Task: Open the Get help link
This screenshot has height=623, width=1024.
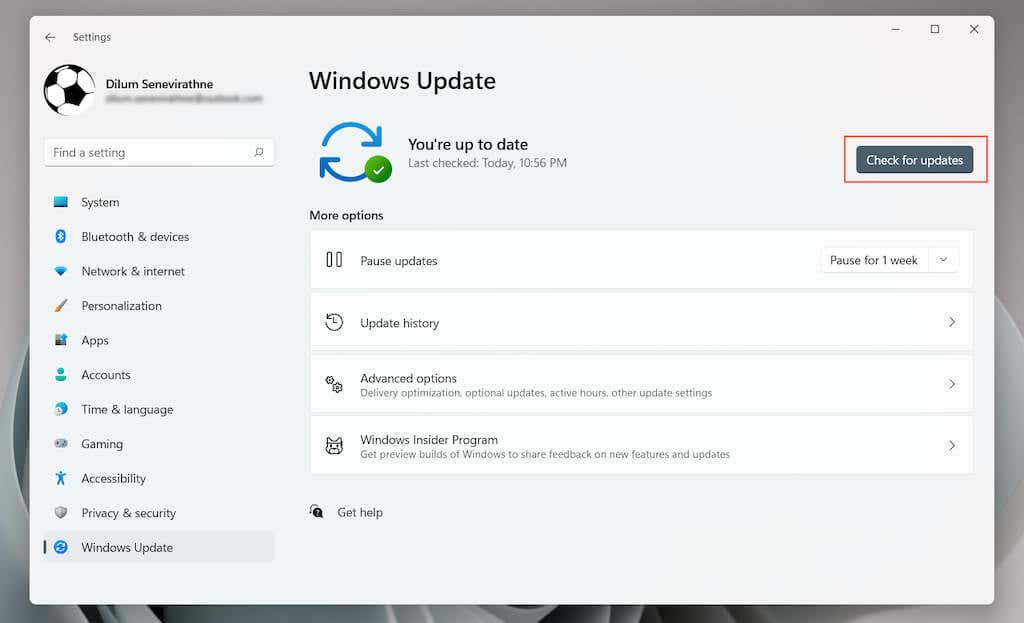Action: pos(360,513)
